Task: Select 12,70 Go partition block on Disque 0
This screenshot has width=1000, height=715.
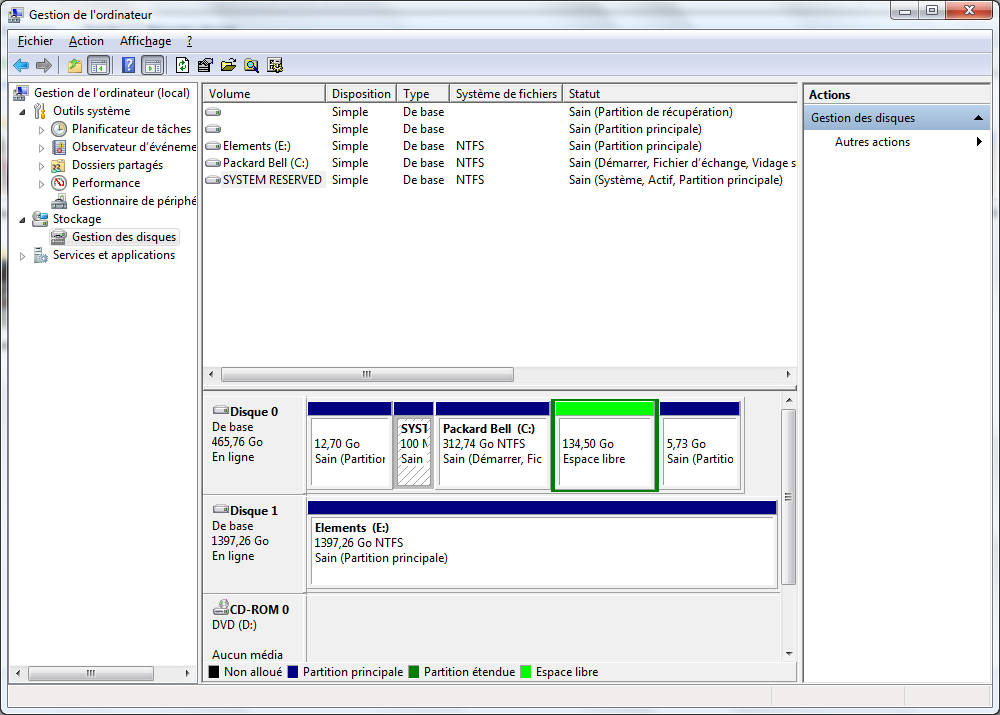Action: 349,445
